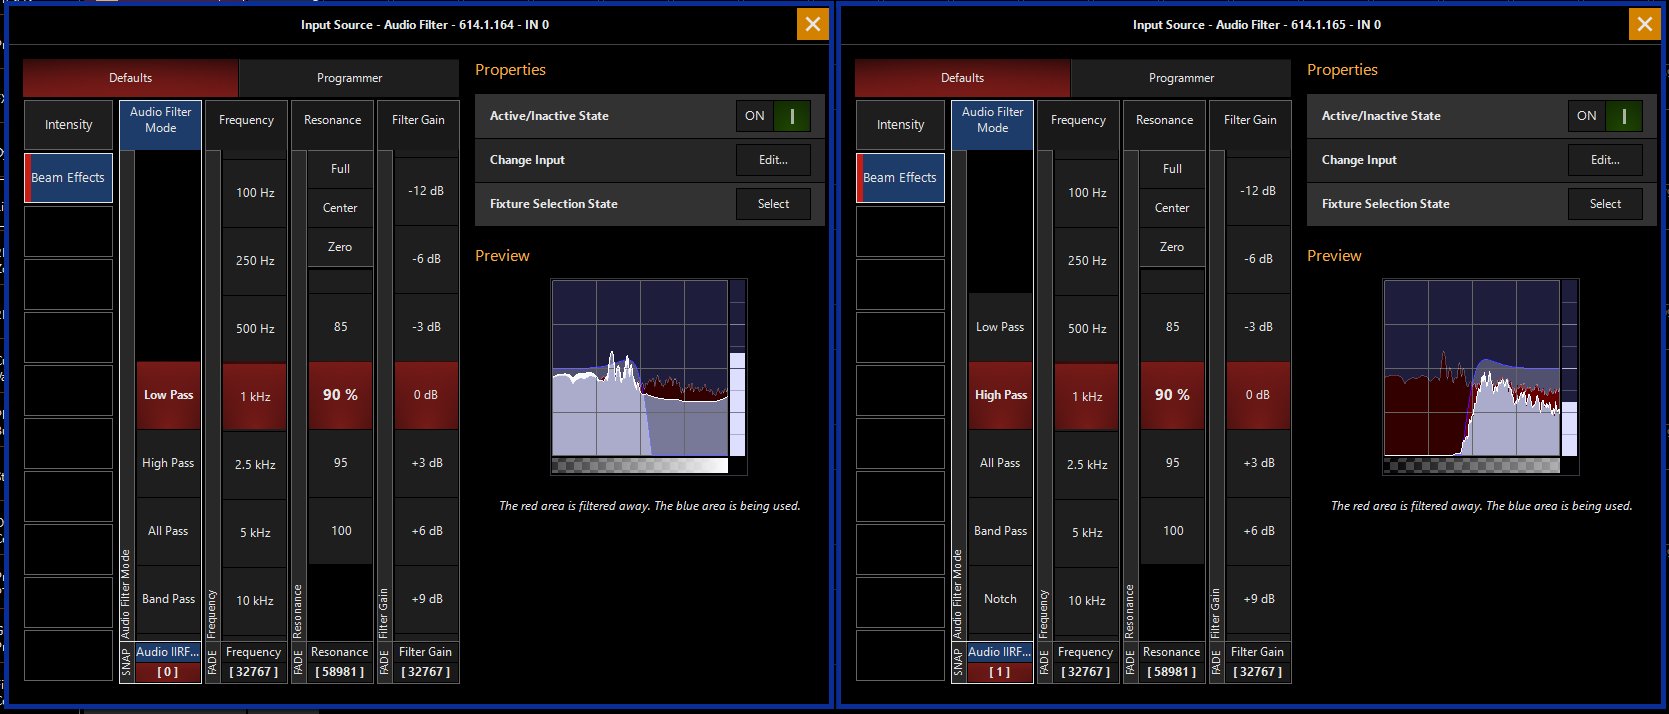Select Beam Effects category in 614.1.165 window
This screenshot has height=714, width=1669.
click(900, 178)
